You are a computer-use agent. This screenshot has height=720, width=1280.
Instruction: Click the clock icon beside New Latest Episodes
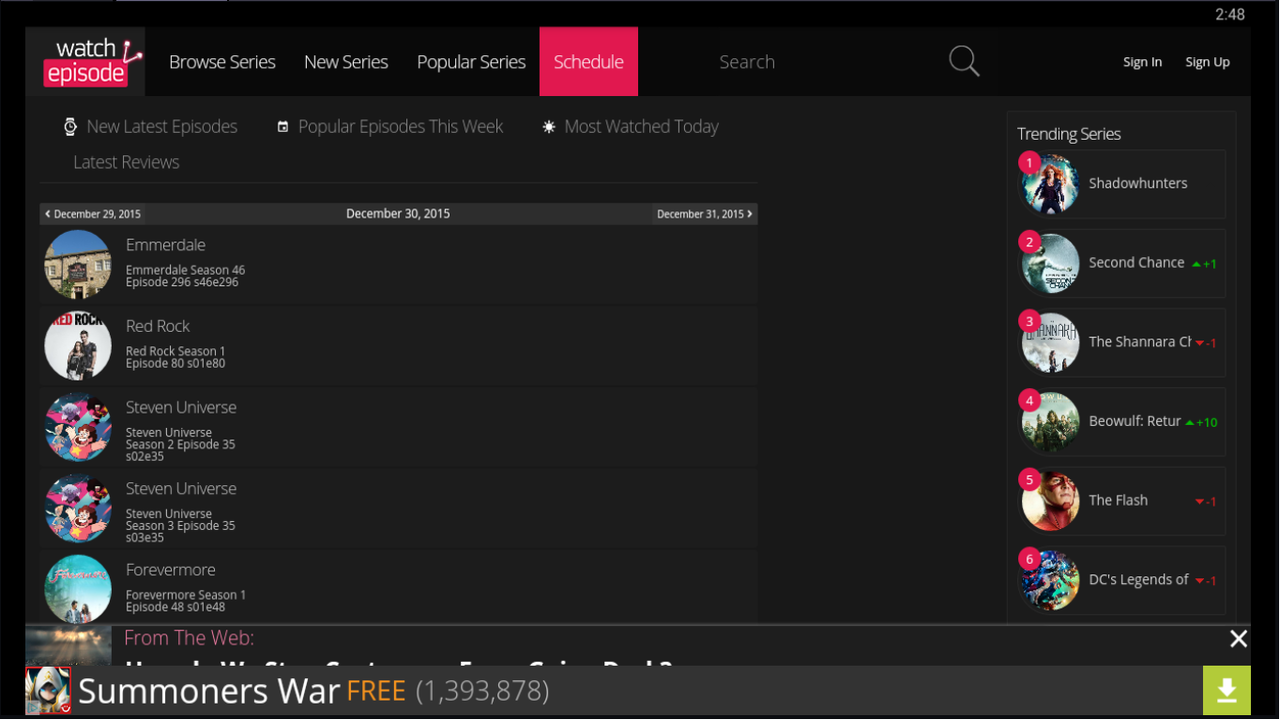tap(69, 126)
